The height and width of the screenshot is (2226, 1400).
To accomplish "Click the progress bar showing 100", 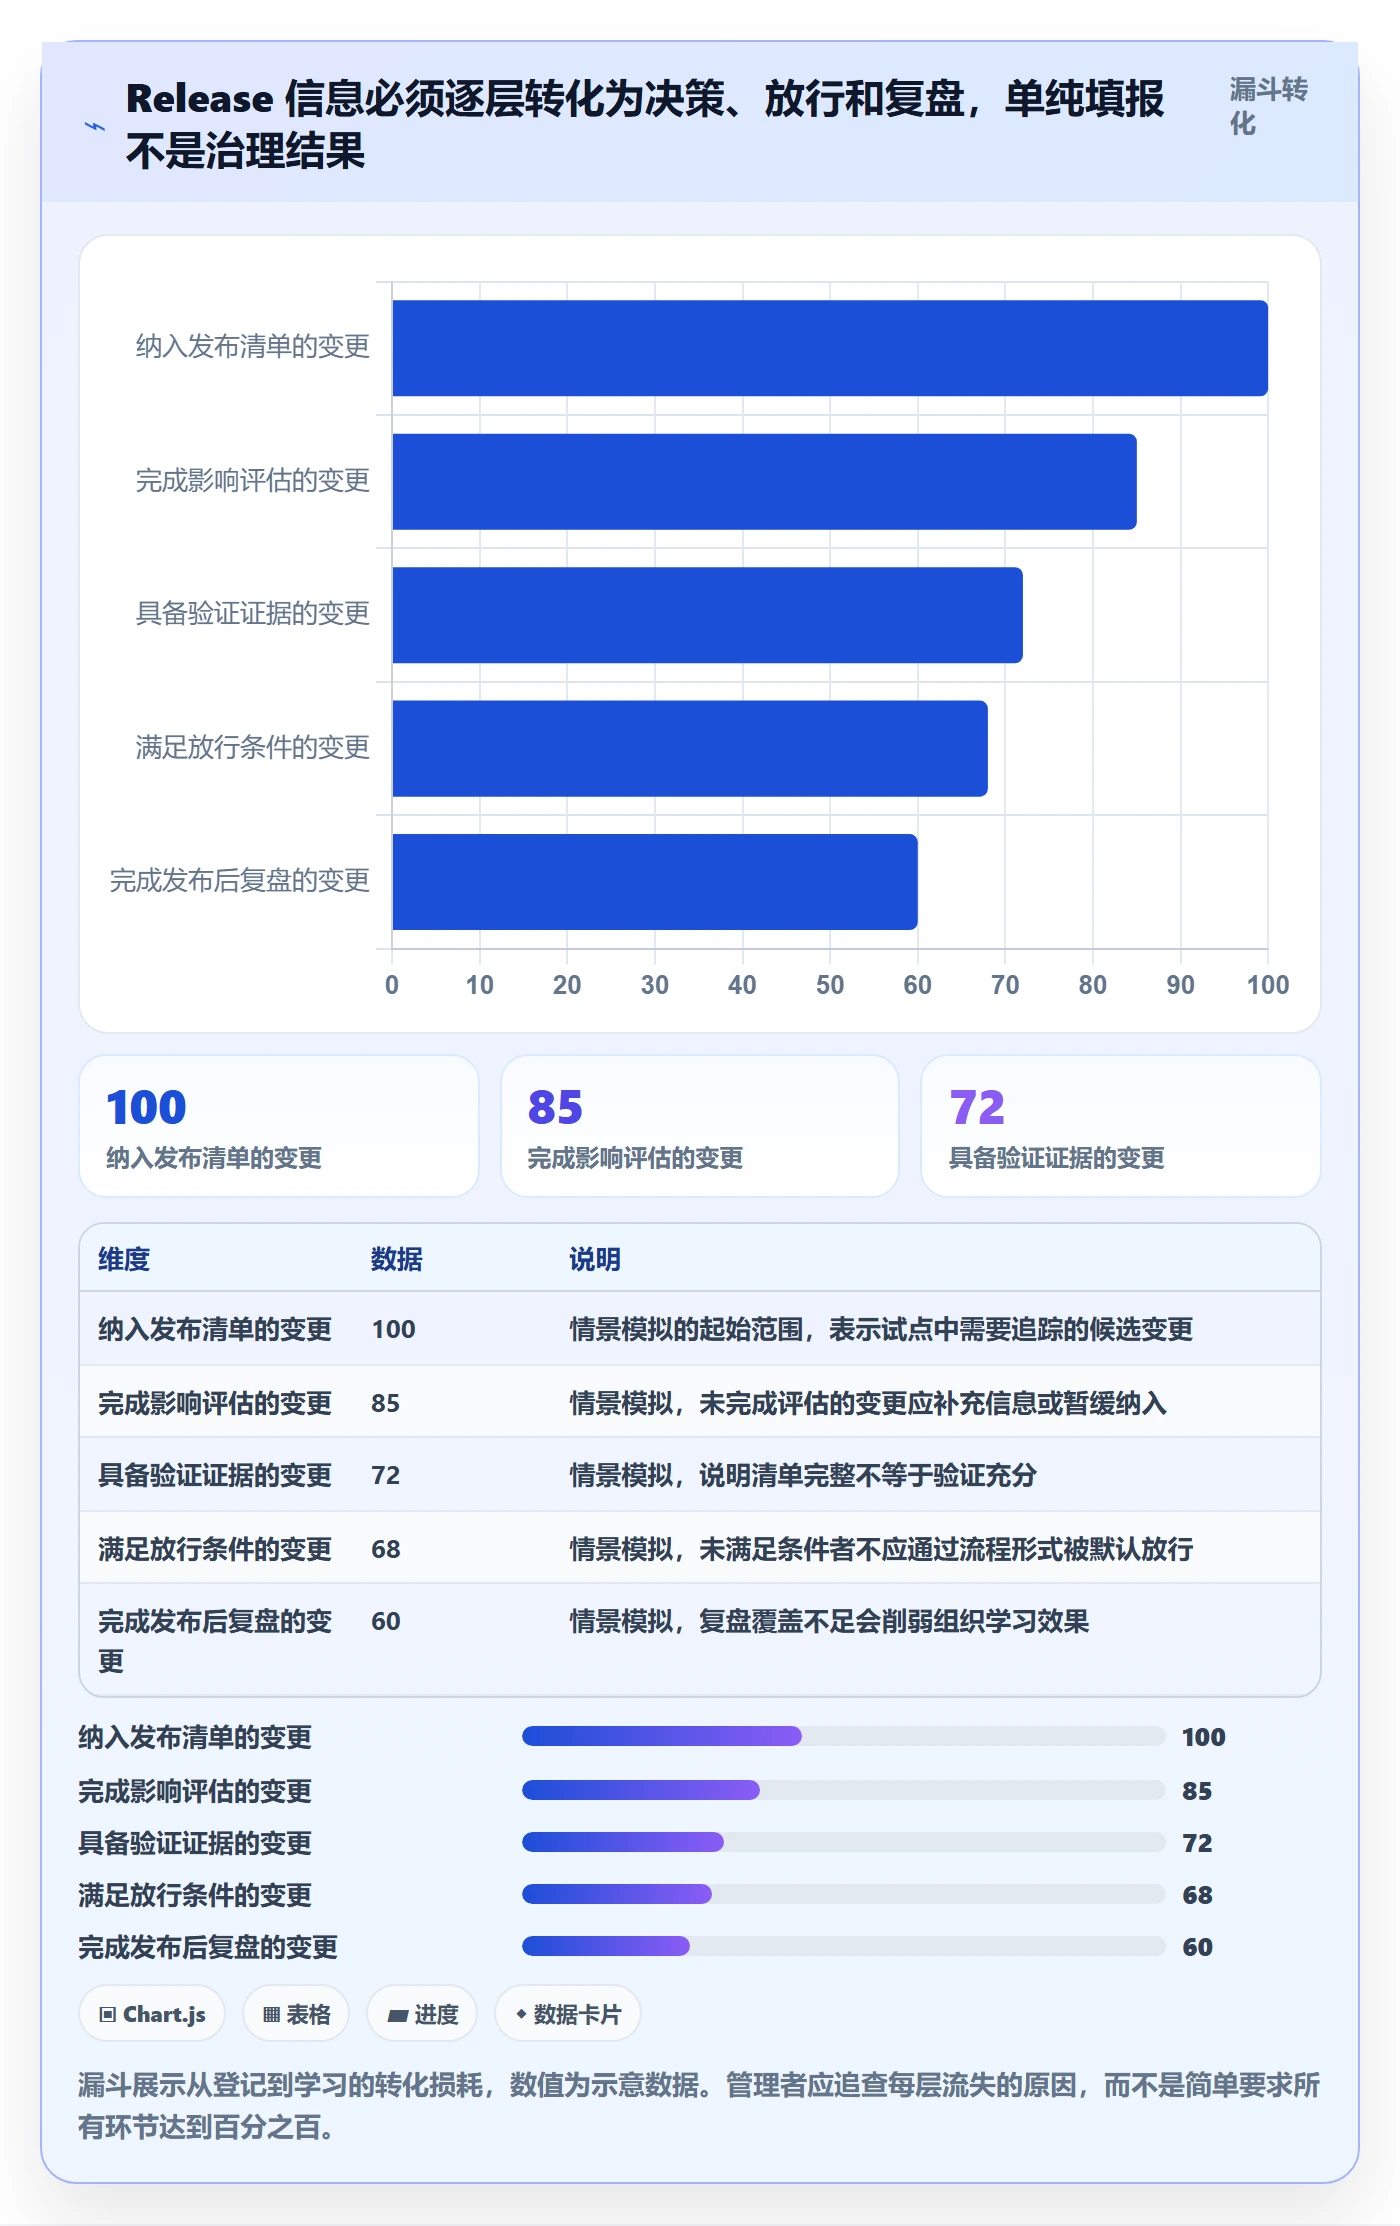I will coord(843,1736).
